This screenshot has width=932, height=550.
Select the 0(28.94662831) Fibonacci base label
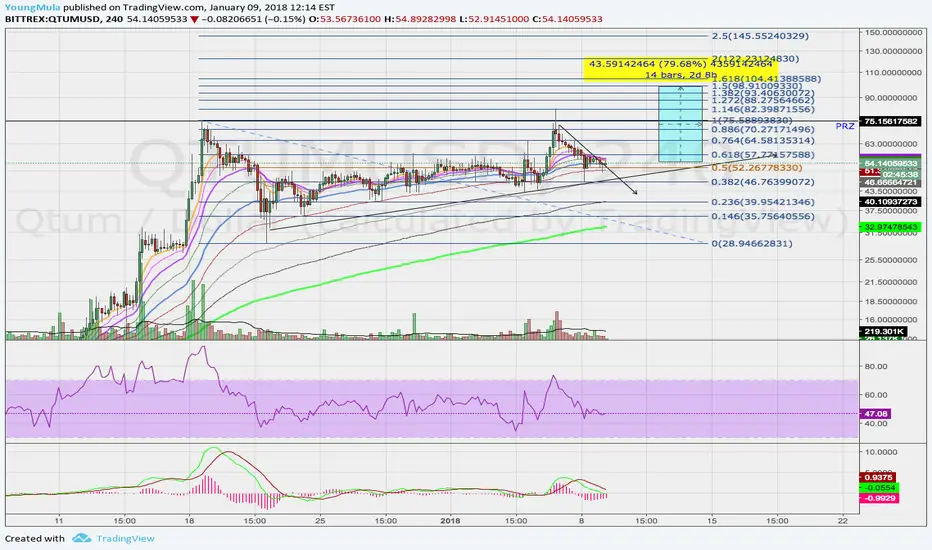pos(752,243)
